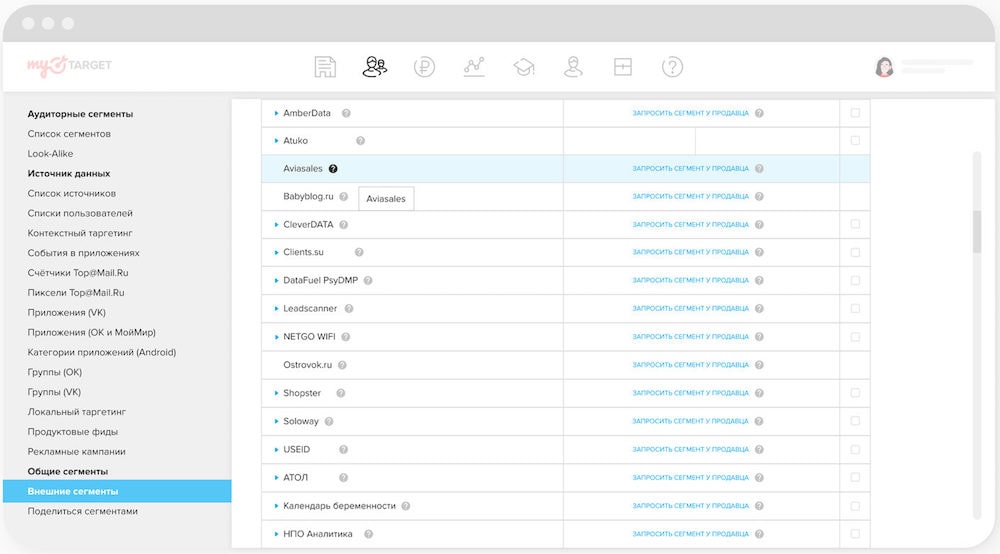Click help icon next to NETGO WIFI

coord(346,337)
